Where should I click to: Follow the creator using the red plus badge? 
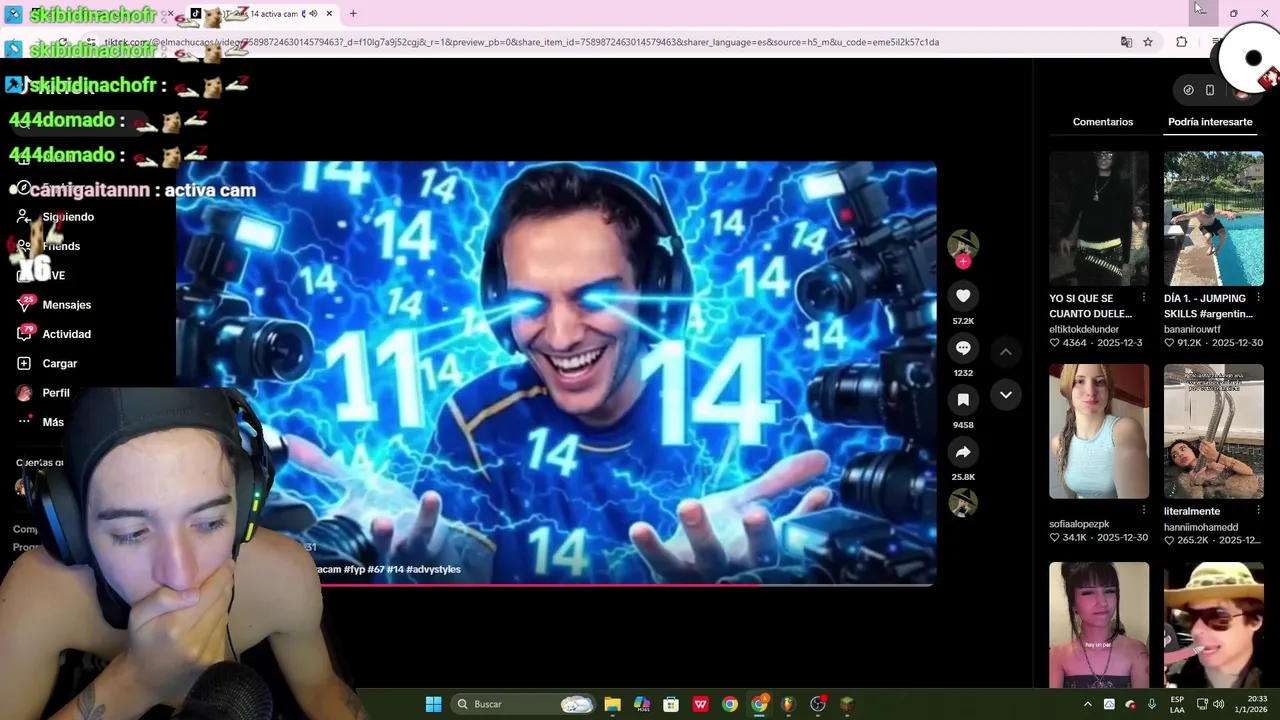(963, 262)
